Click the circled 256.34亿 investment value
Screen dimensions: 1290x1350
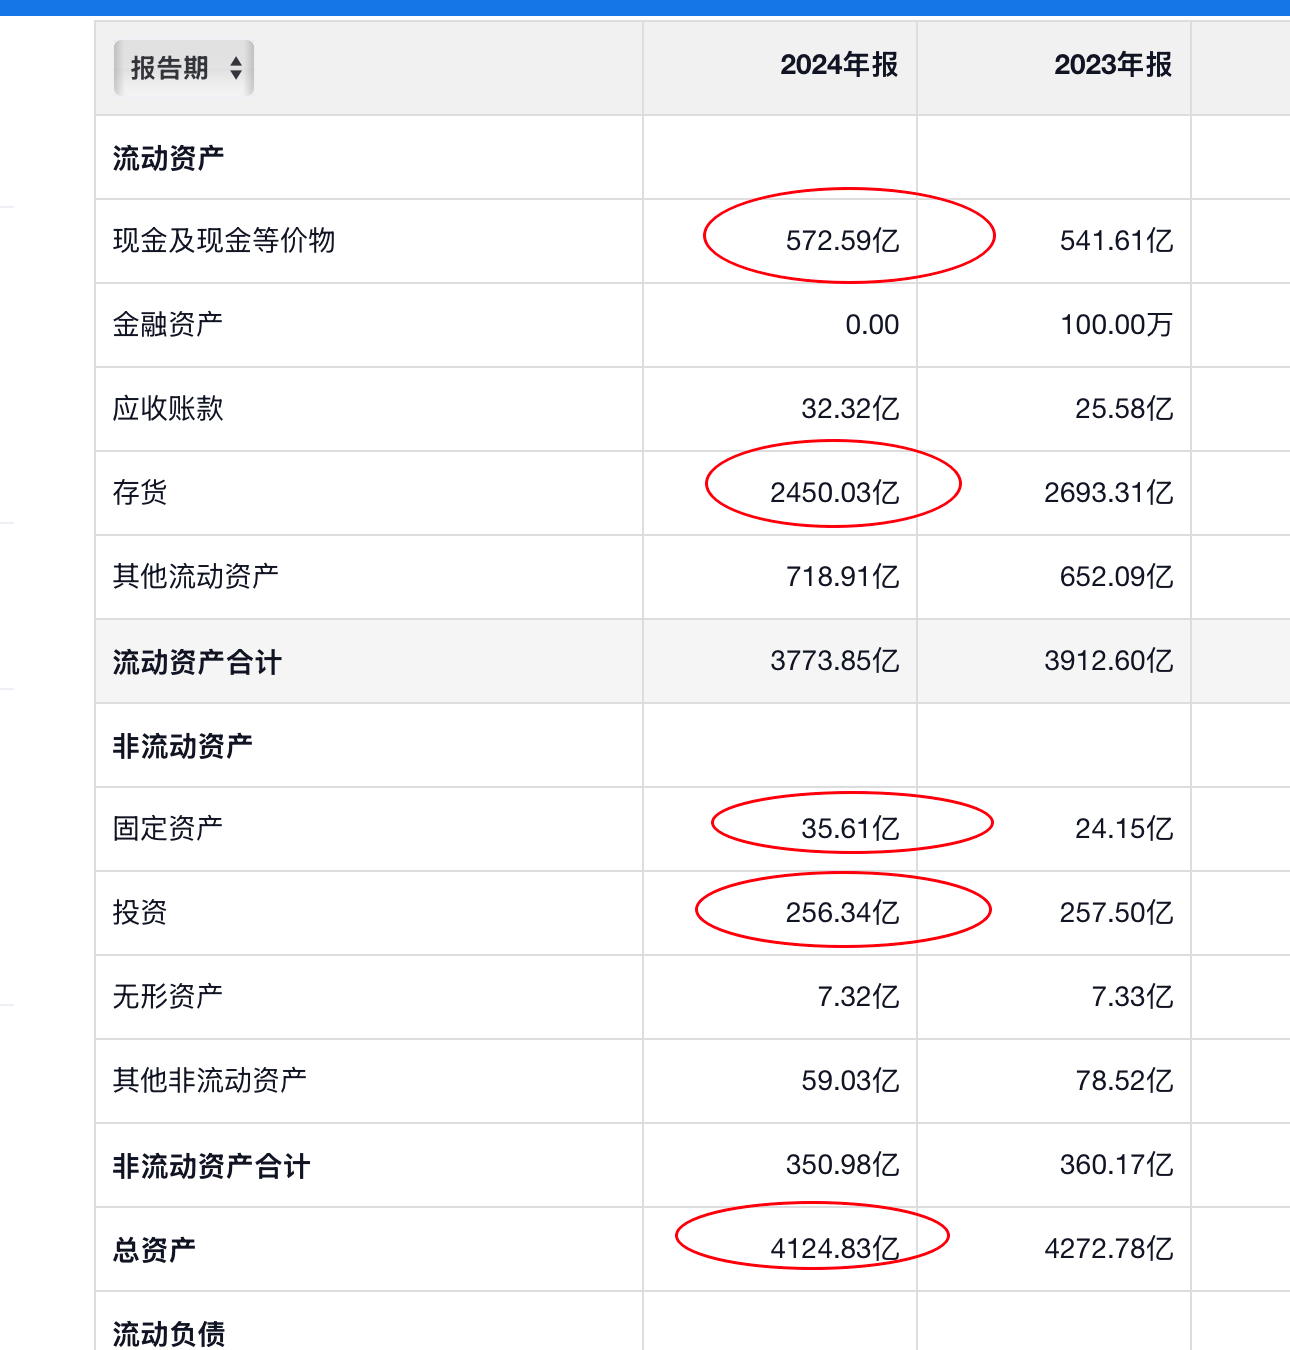click(x=843, y=913)
